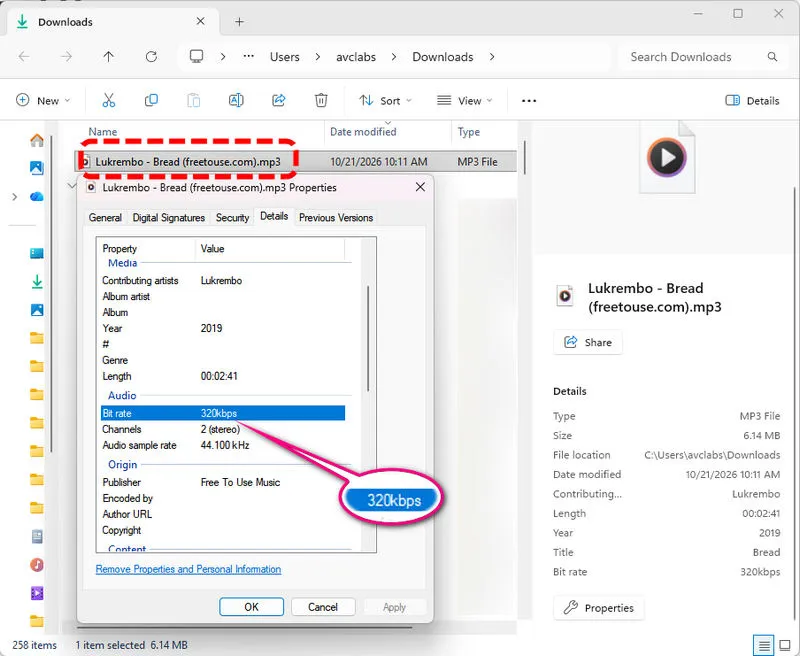
Task: Click the Share button in the details pane
Action: (x=588, y=342)
